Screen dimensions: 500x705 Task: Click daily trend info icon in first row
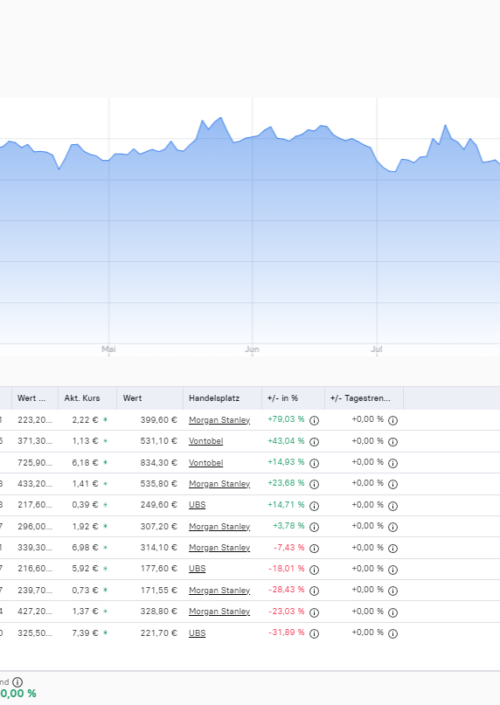point(393,420)
